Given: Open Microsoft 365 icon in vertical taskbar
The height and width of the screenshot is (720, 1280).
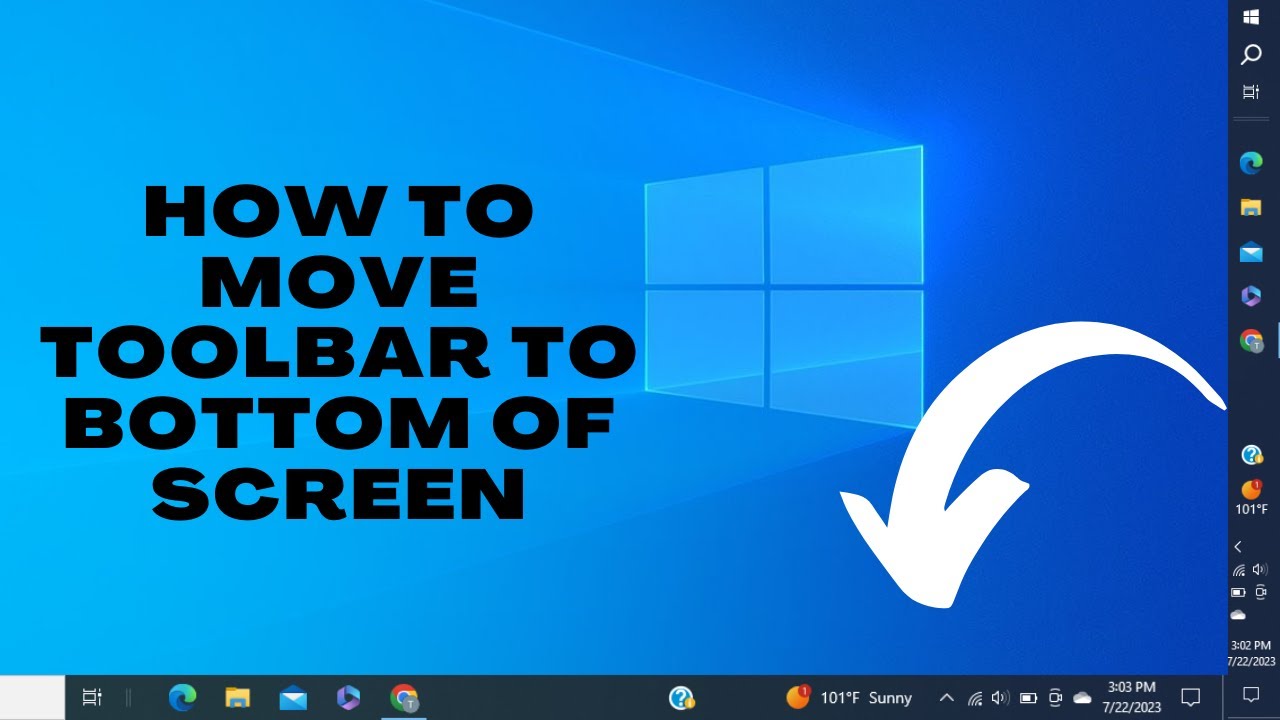Looking at the screenshot, I should click(x=1251, y=296).
